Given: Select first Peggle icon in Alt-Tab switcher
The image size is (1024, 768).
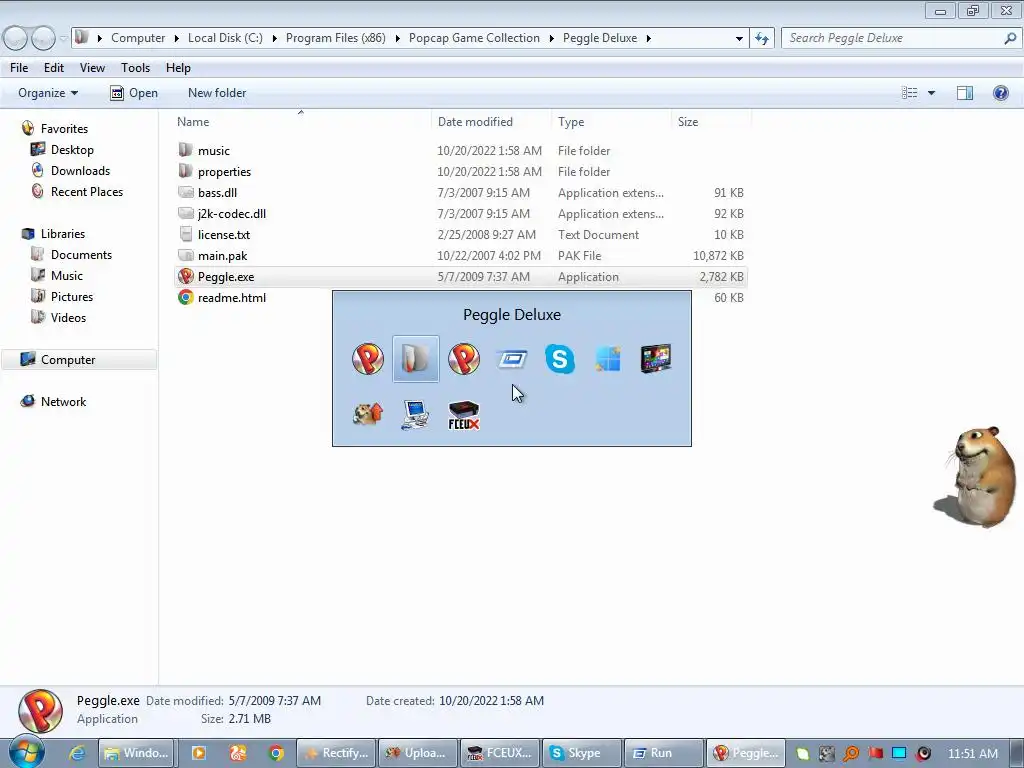Looking at the screenshot, I should click(x=368, y=359).
